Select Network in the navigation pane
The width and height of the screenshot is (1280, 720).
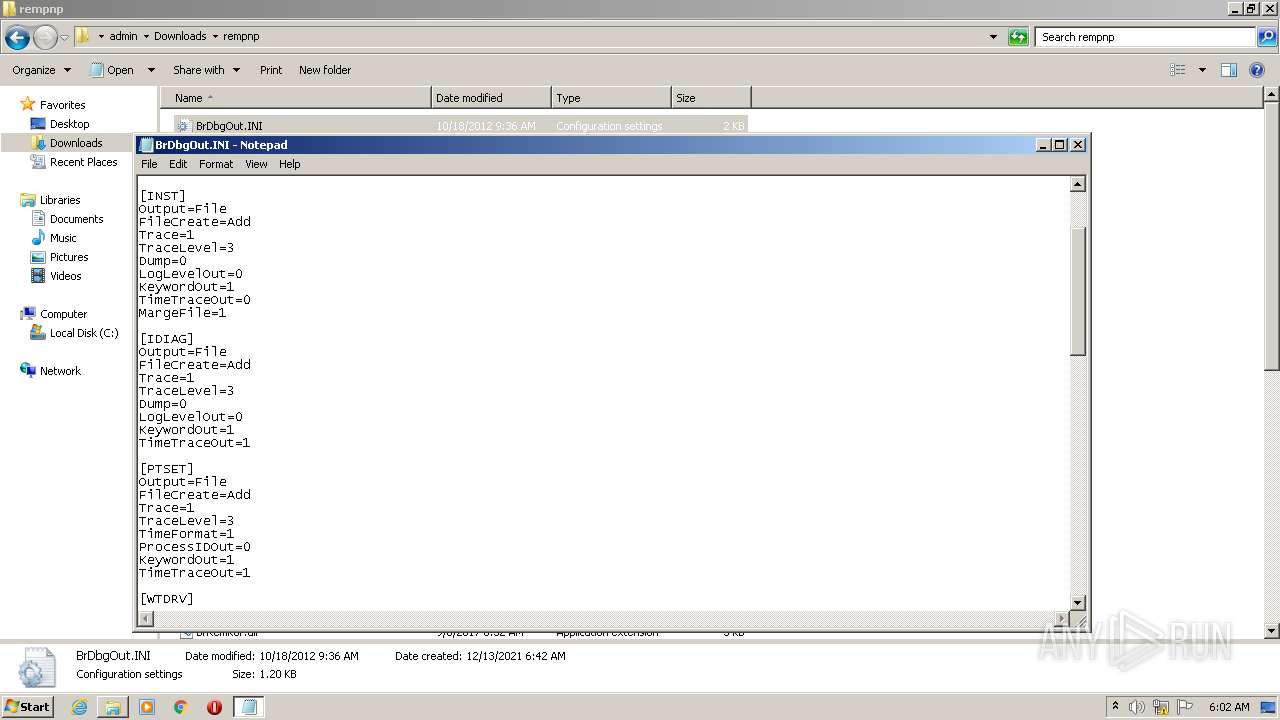tap(60, 371)
